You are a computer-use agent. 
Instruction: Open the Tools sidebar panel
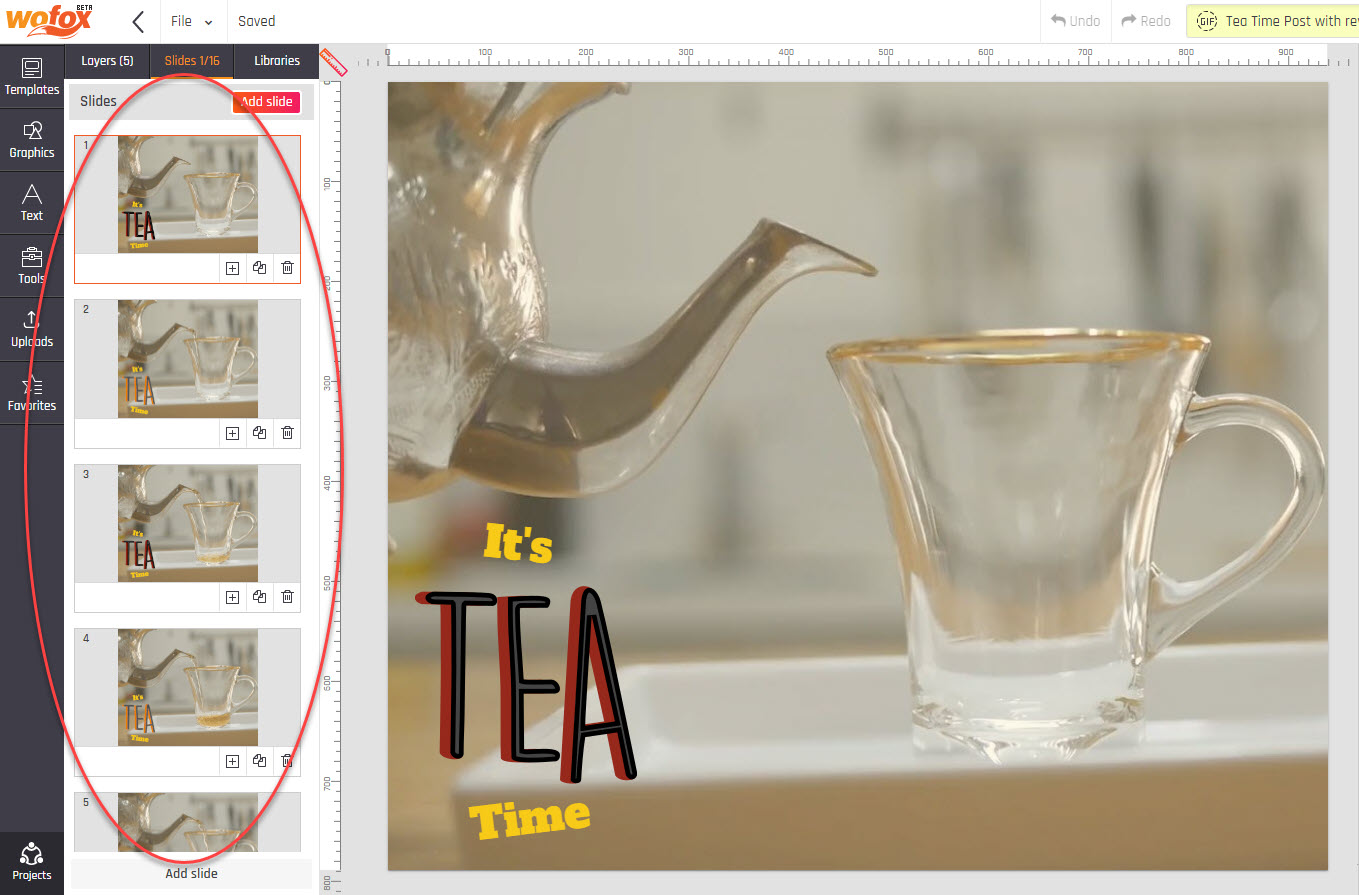(x=32, y=266)
